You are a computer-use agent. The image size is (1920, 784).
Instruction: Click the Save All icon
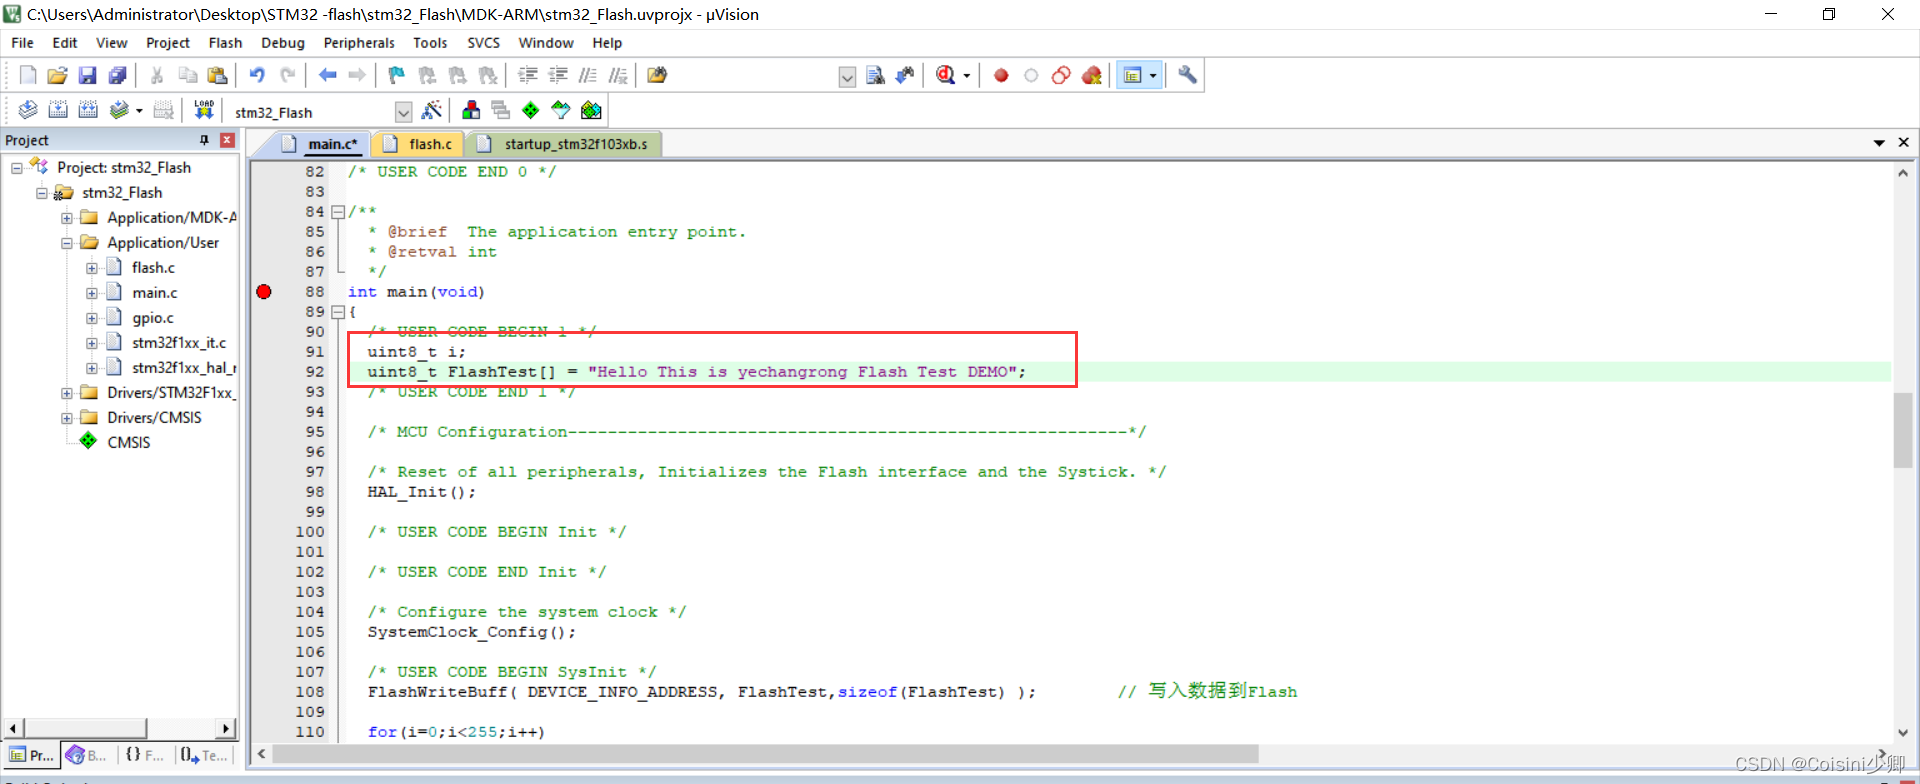117,75
